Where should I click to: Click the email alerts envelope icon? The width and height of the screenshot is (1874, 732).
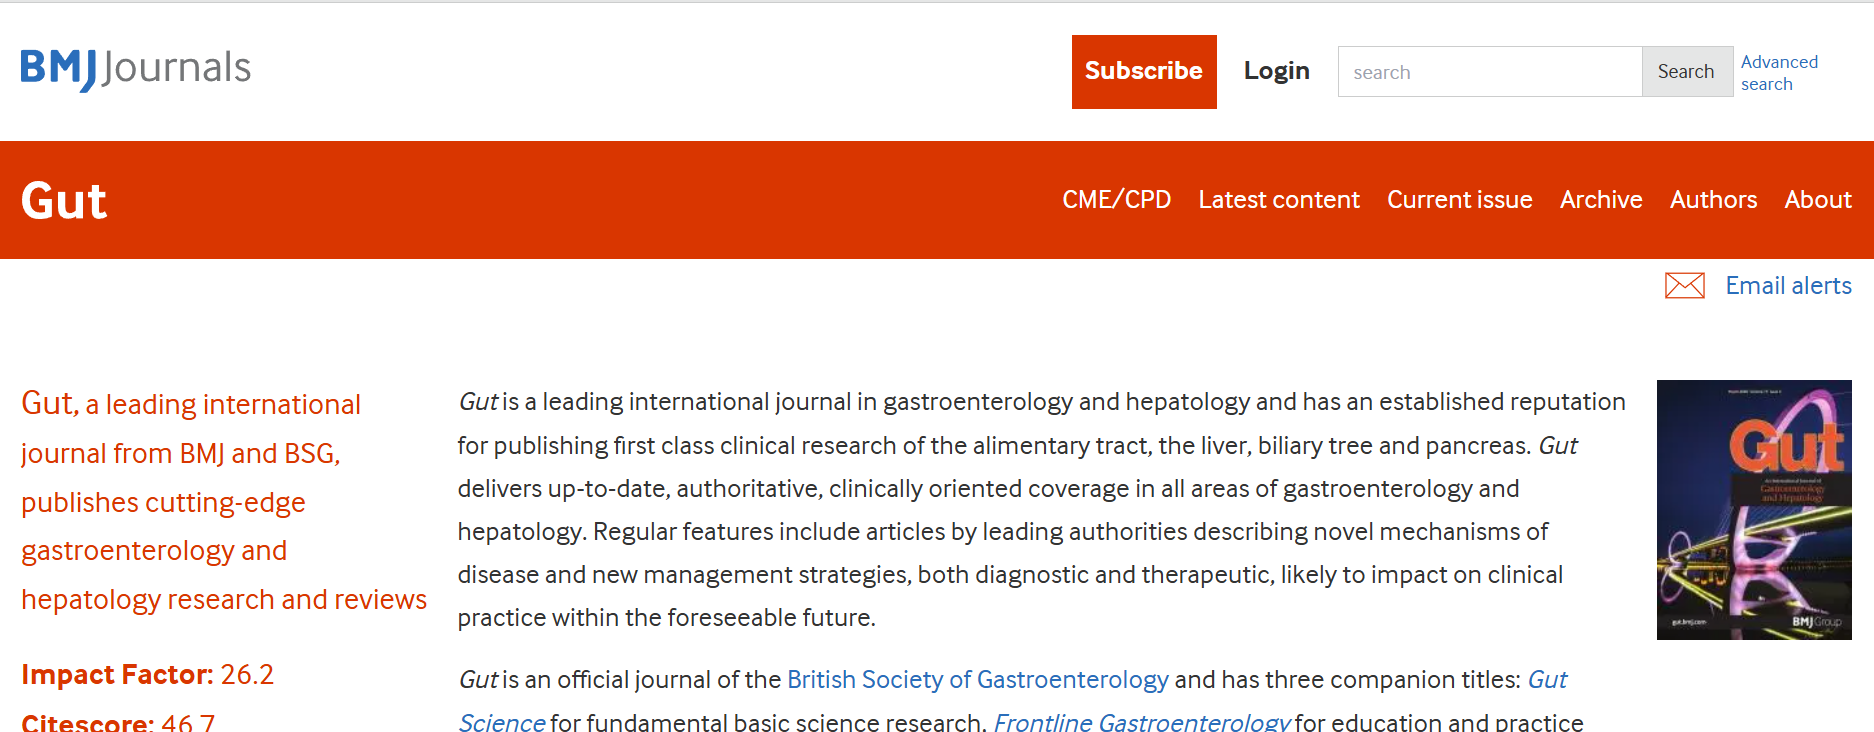[1684, 286]
